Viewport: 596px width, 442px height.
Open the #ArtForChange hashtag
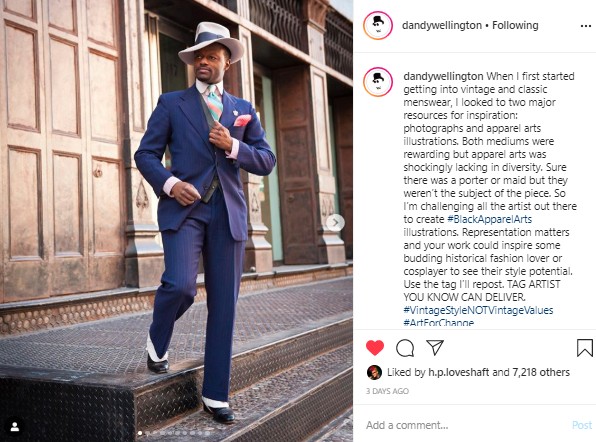click(x=439, y=323)
